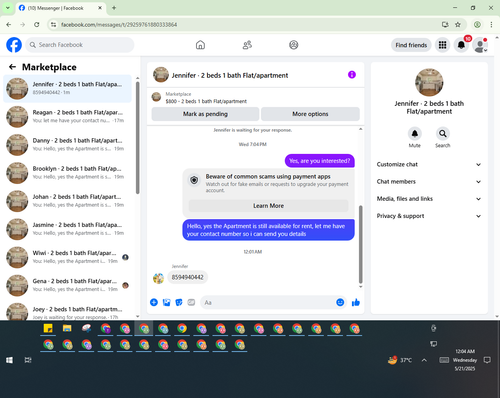View site information icon in address bar

click(54, 24)
